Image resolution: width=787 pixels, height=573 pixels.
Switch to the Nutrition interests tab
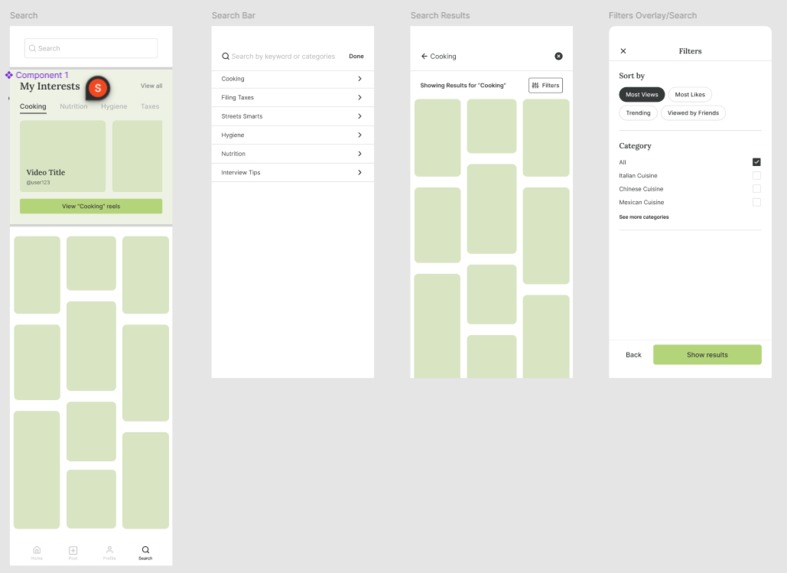pos(73,106)
